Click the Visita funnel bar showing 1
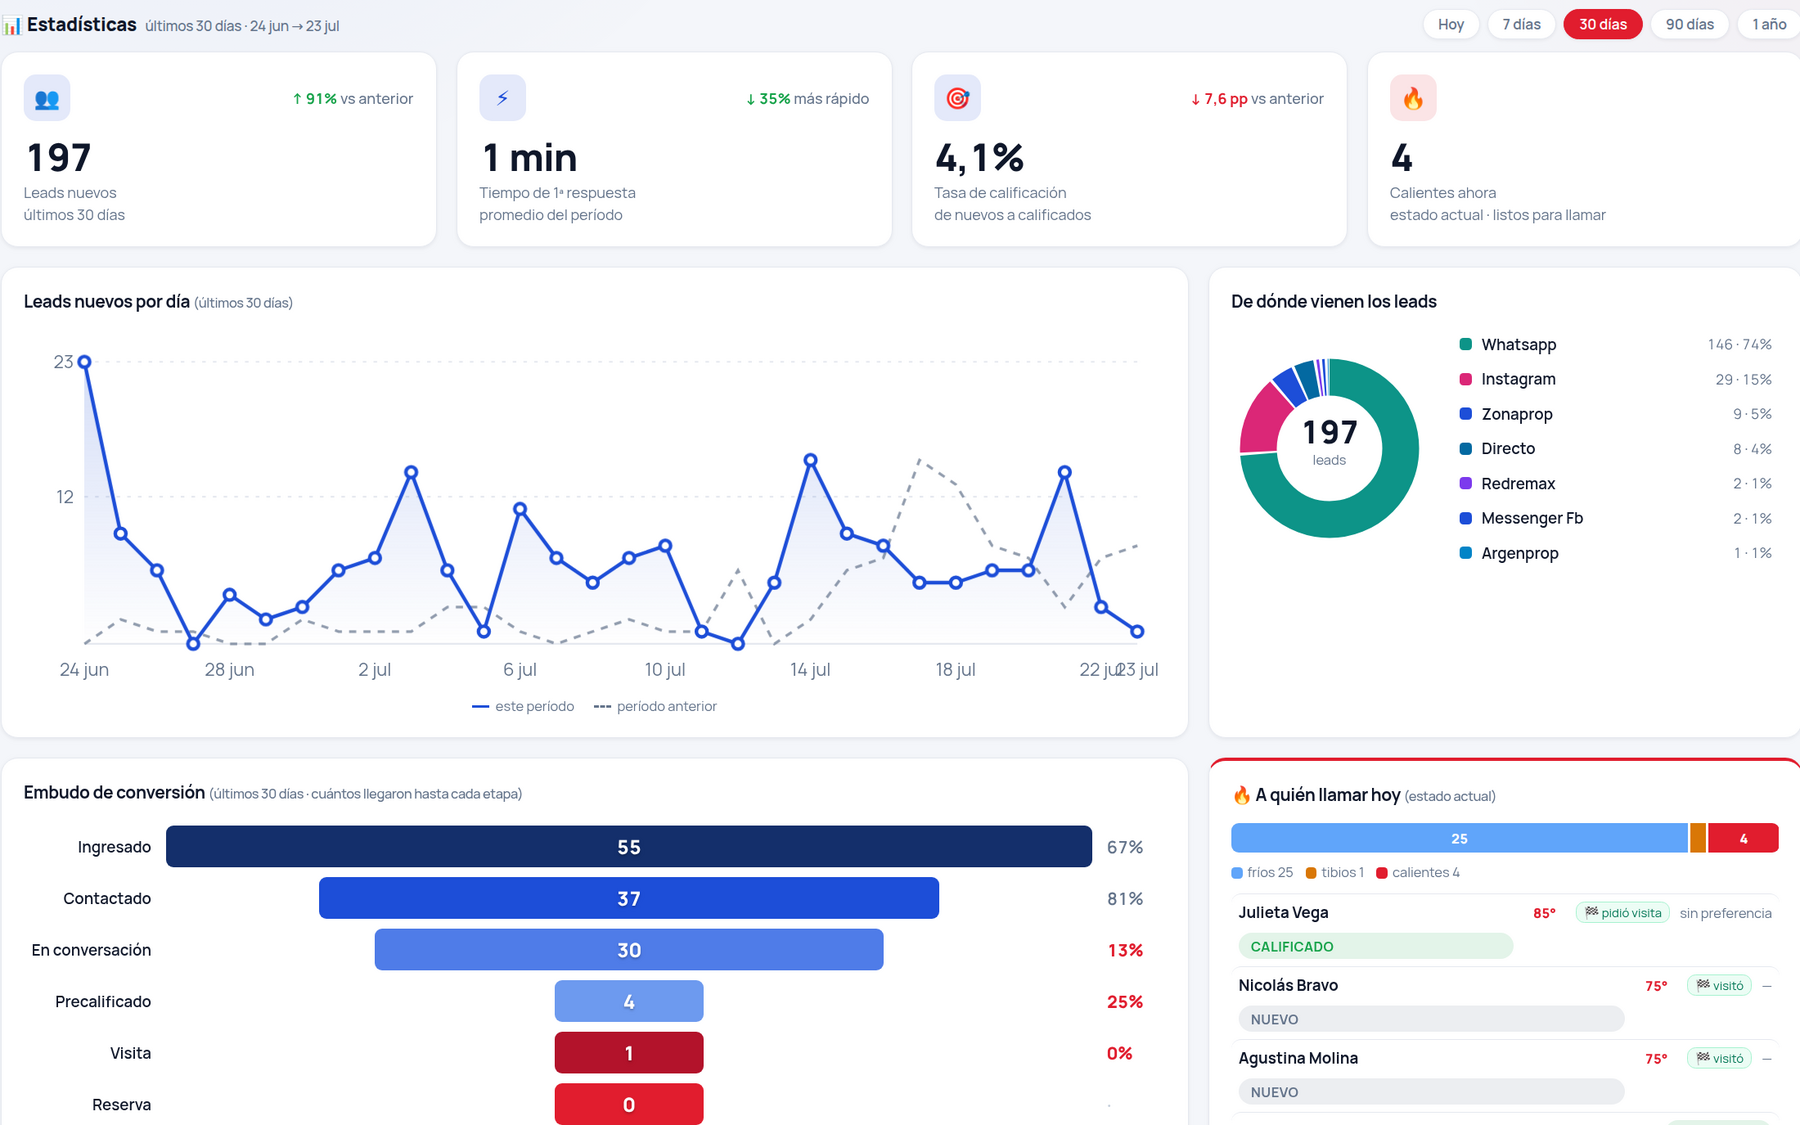The image size is (1800, 1125). click(x=629, y=1053)
